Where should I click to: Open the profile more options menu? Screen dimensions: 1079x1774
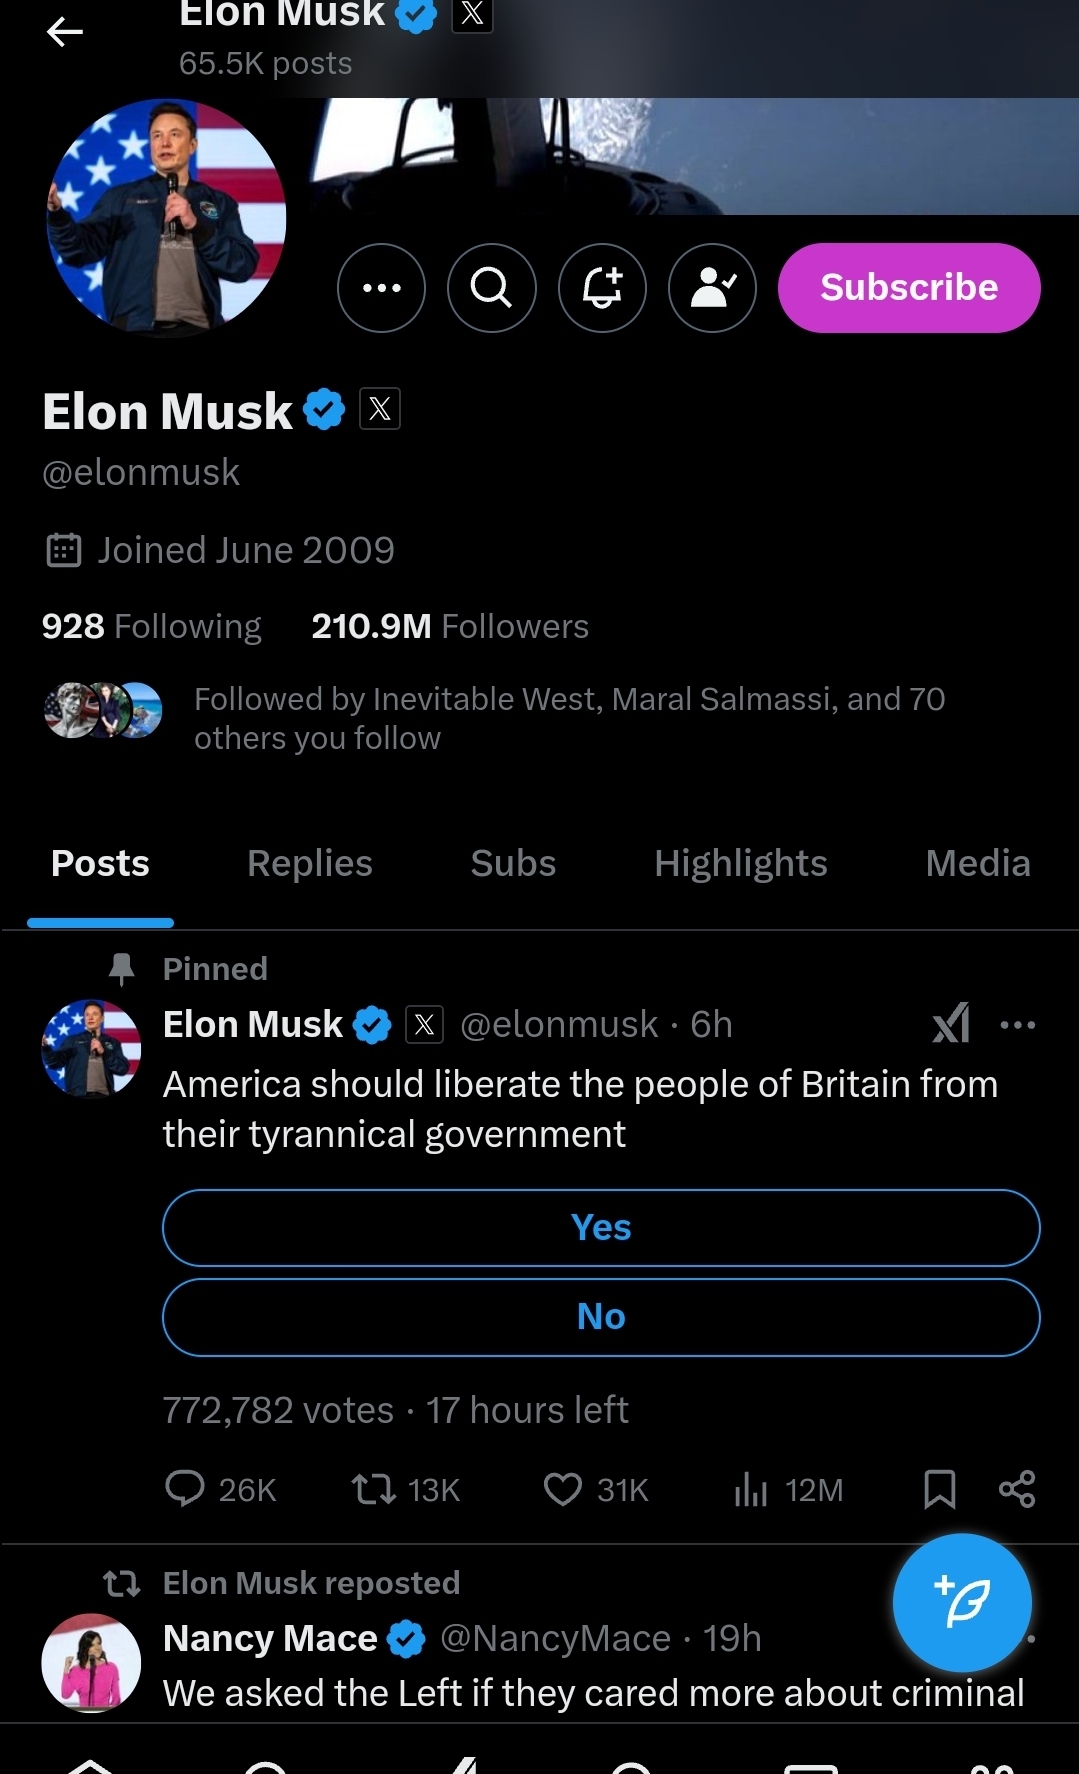(381, 288)
